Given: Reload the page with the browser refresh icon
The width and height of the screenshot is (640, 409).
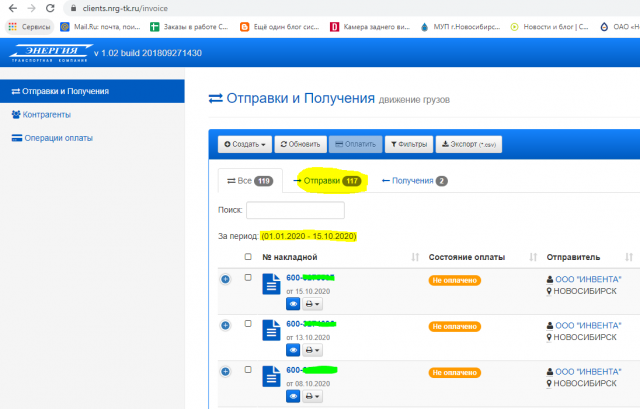Looking at the screenshot, I should click(x=52, y=8).
